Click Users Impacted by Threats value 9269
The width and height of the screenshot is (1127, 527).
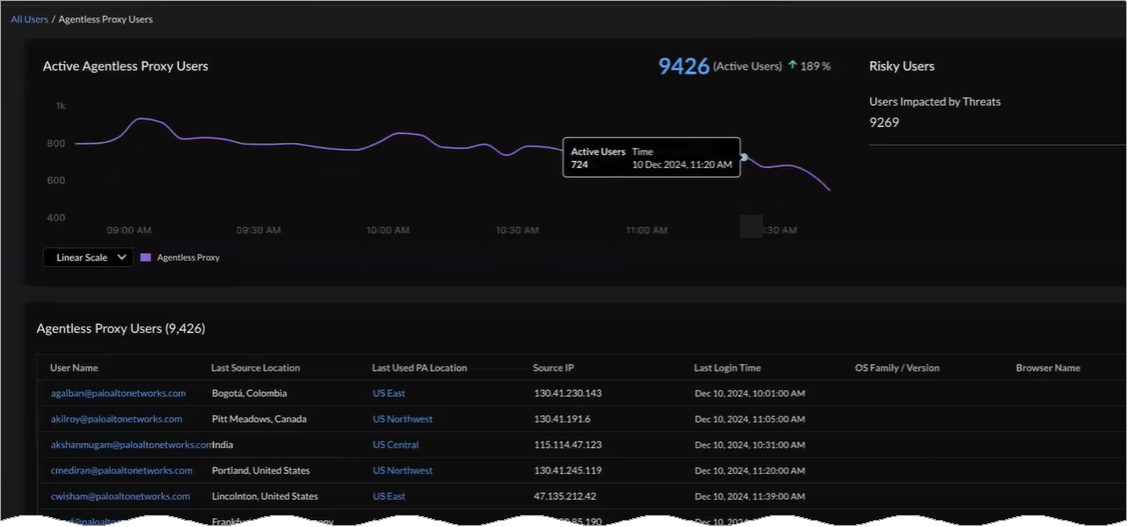point(884,122)
